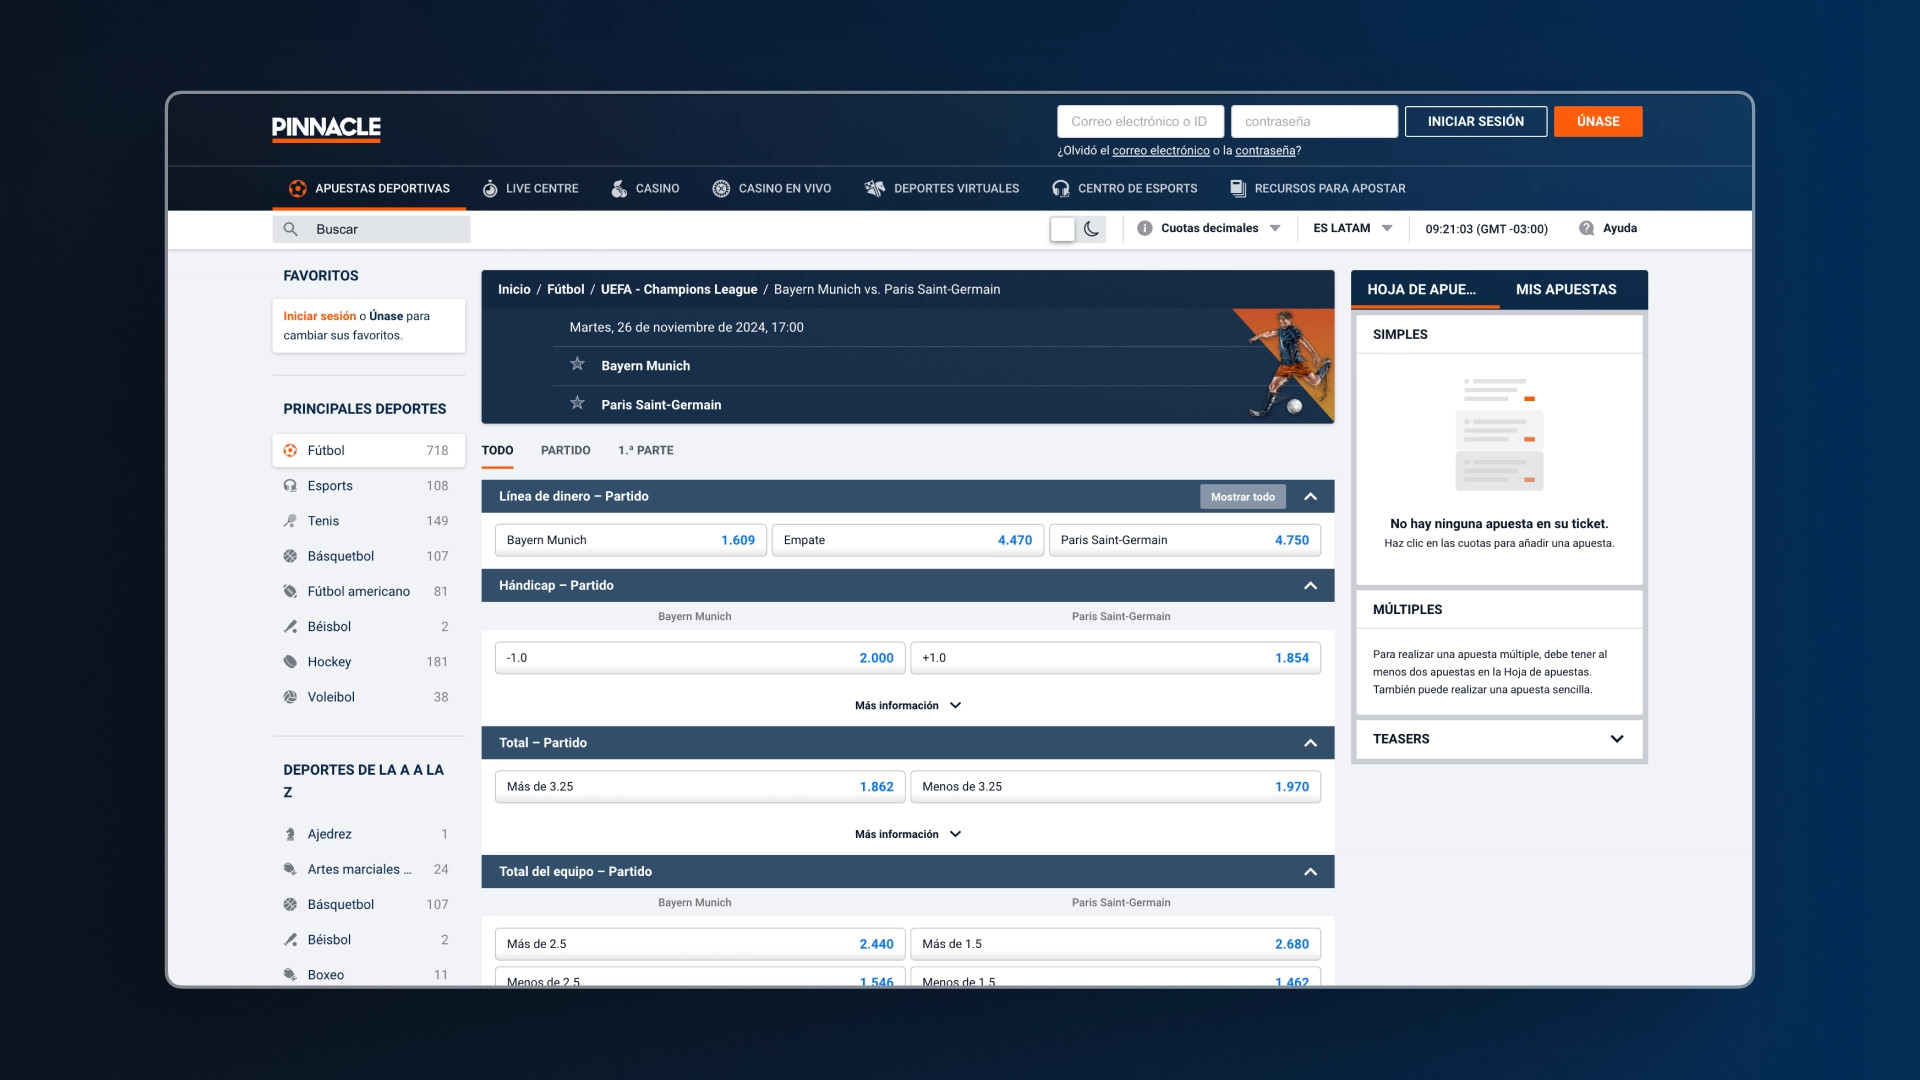This screenshot has width=1920, height=1080.
Task: Select Más de 1.5 at 2.680
Action: tap(1116, 944)
